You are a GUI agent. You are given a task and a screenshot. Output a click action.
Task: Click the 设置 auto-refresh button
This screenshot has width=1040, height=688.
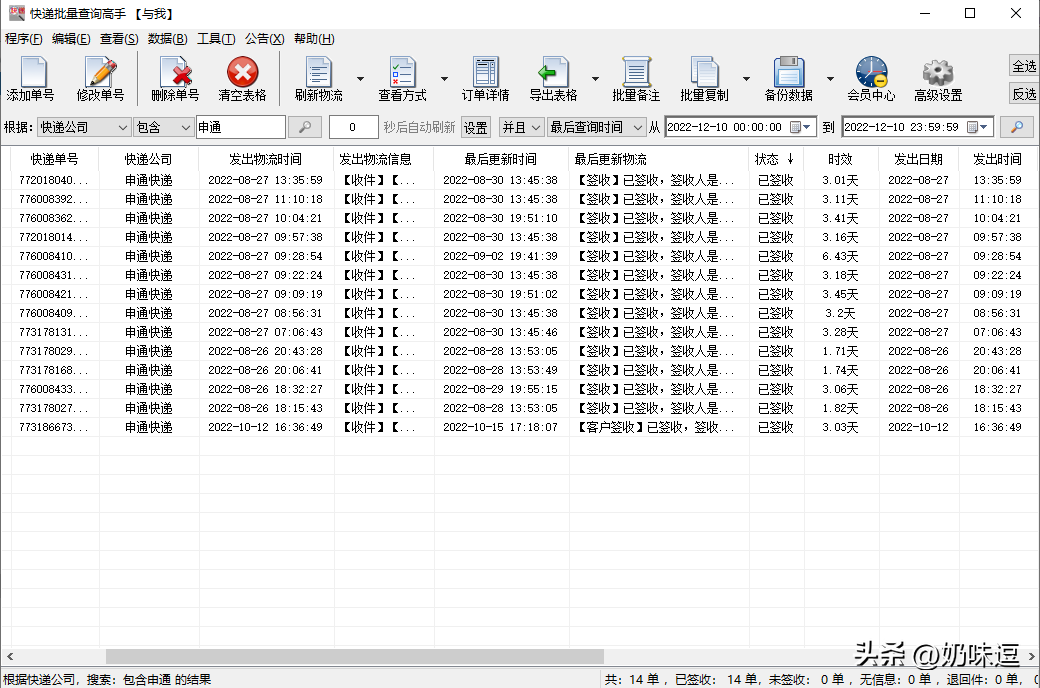tap(476, 127)
